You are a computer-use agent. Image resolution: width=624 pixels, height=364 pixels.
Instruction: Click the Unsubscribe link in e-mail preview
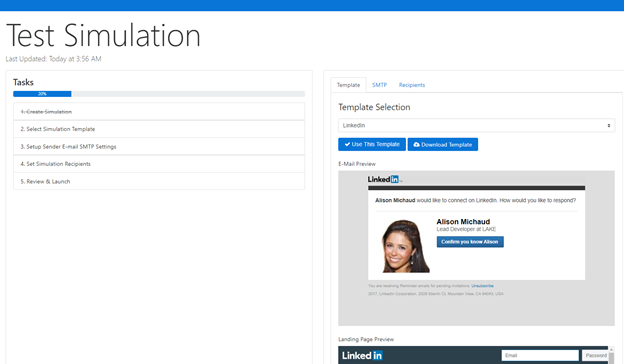(x=482, y=286)
